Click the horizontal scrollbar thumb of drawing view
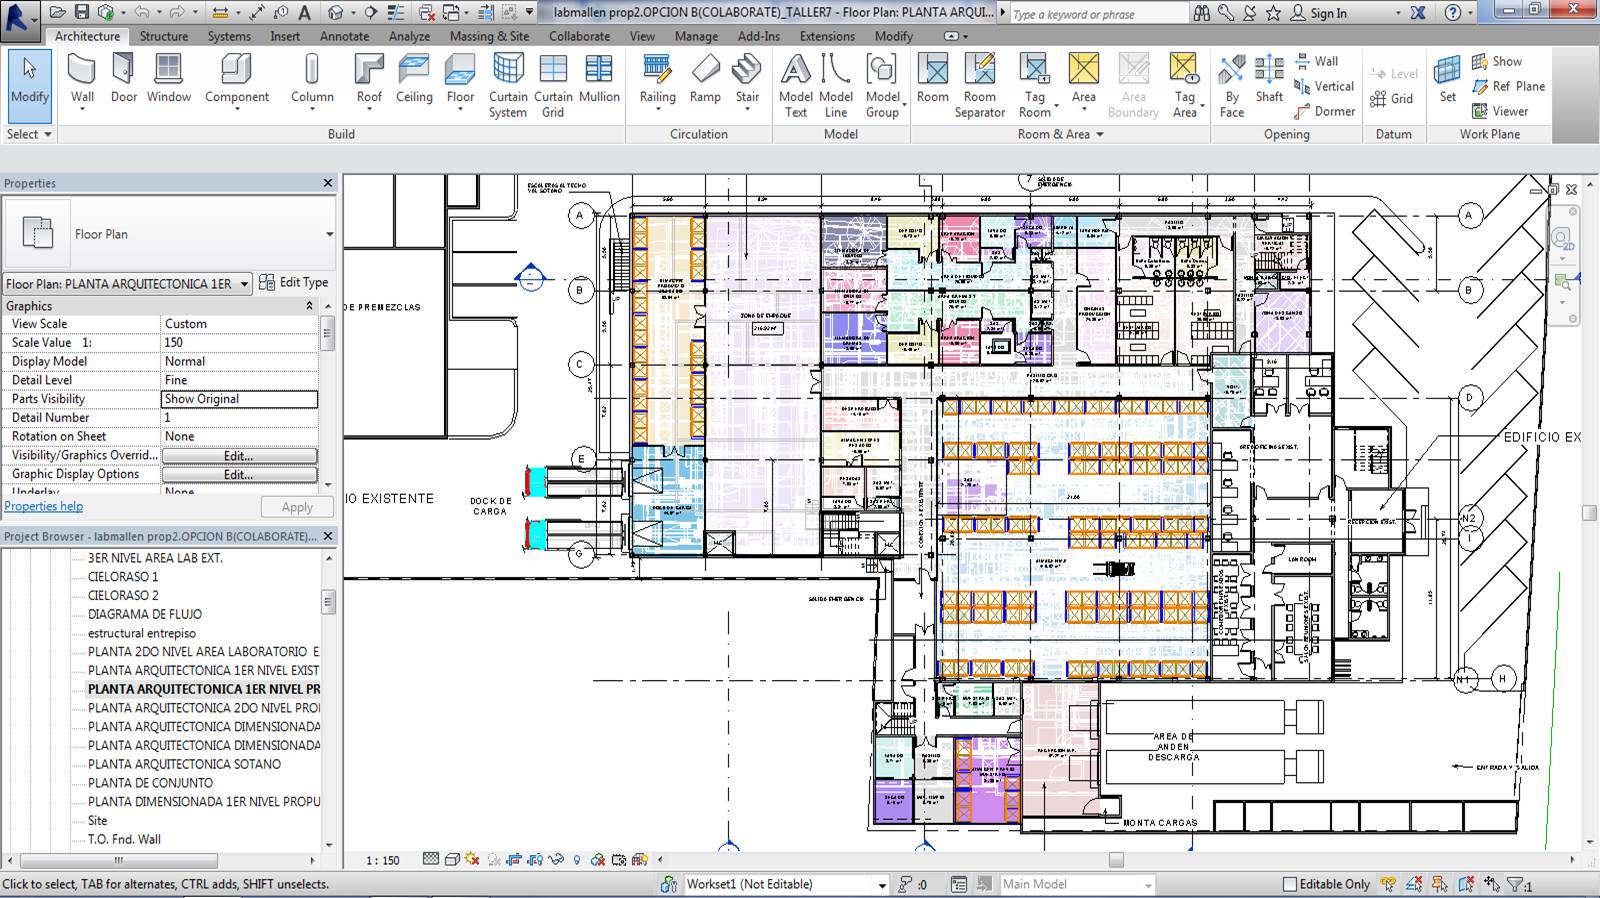This screenshot has height=898, width=1600. pyautogui.click(x=1116, y=860)
